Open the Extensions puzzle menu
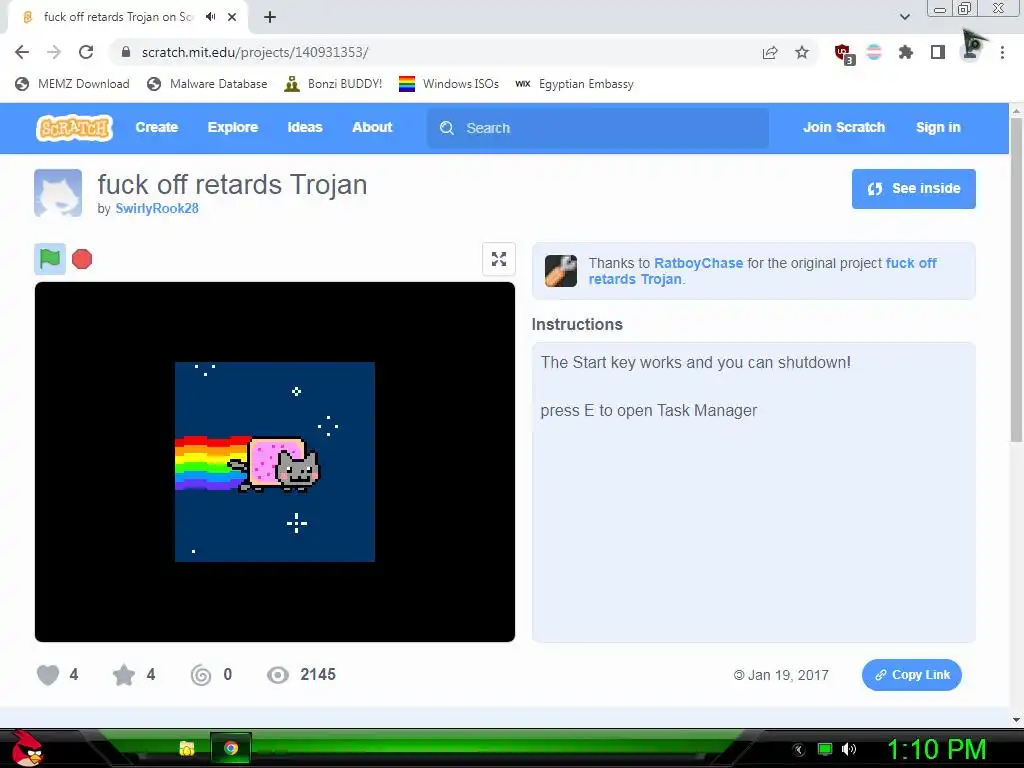This screenshot has width=1024, height=768. (906, 52)
